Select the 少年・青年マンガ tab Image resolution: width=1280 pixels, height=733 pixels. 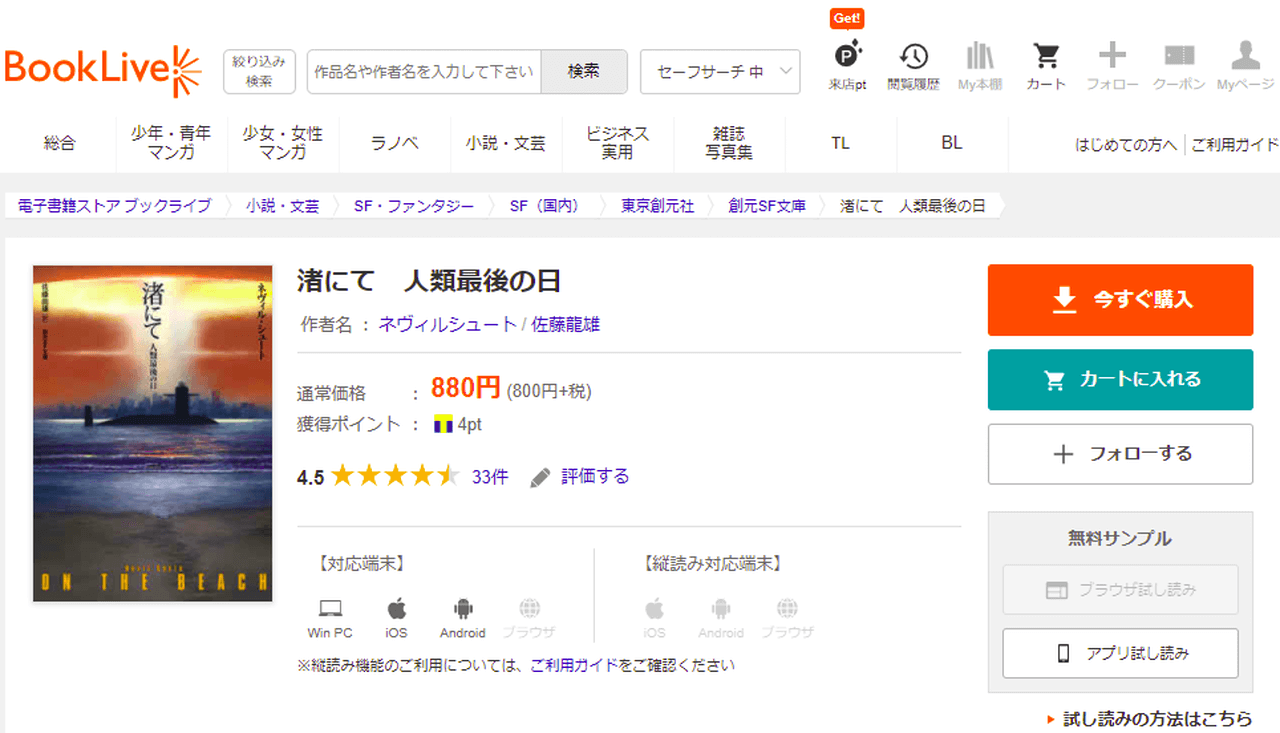171,143
